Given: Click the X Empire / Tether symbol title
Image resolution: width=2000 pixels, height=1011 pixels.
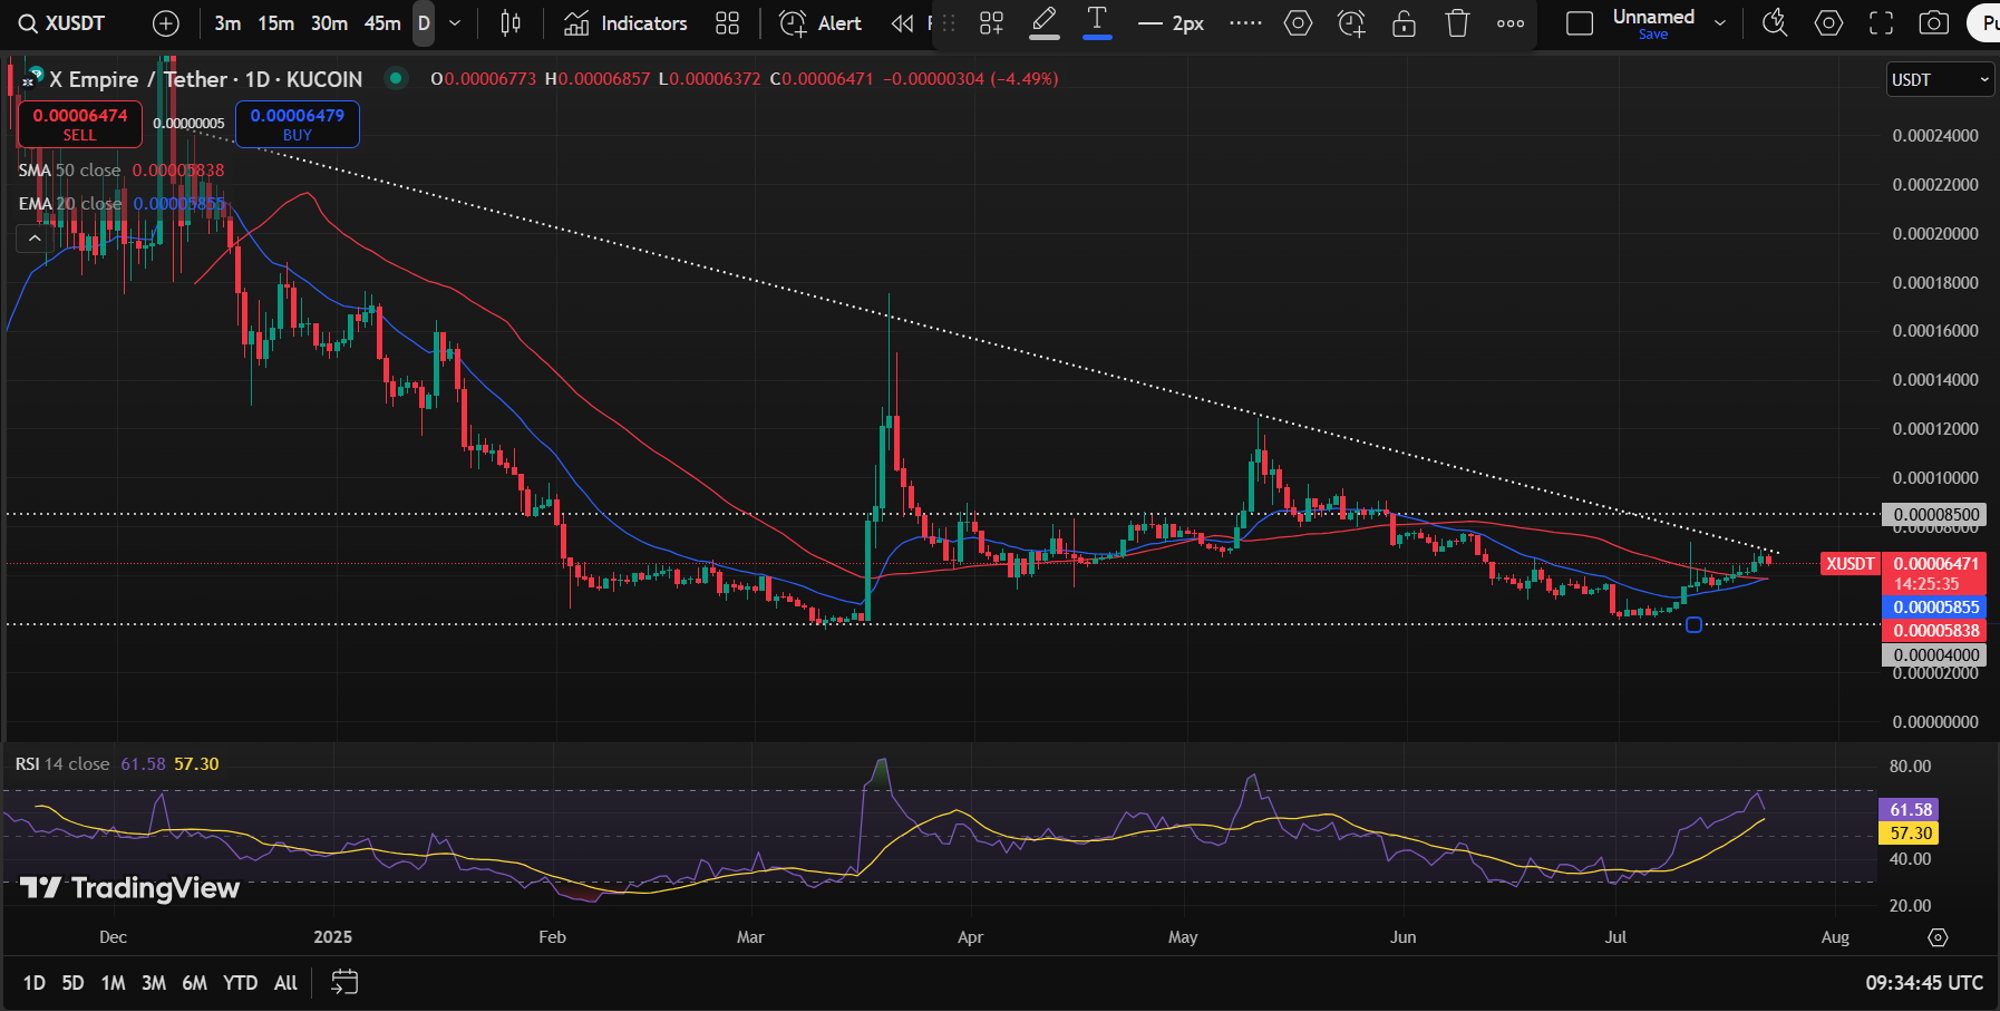Looking at the screenshot, I should tap(205, 79).
